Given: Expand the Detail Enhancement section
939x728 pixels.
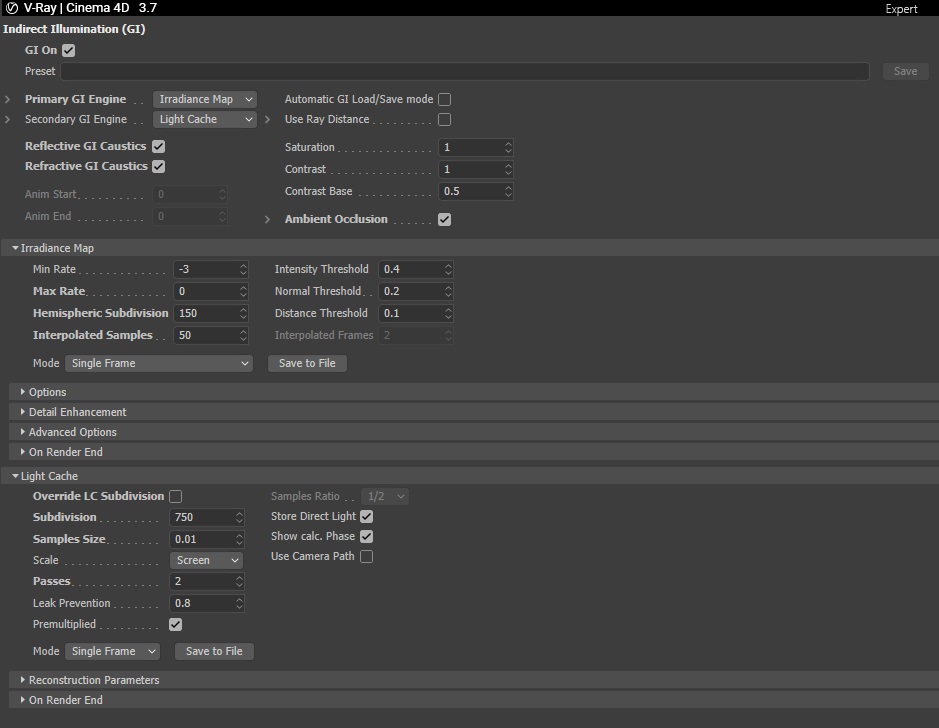Looking at the screenshot, I should [x=23, y=412].
